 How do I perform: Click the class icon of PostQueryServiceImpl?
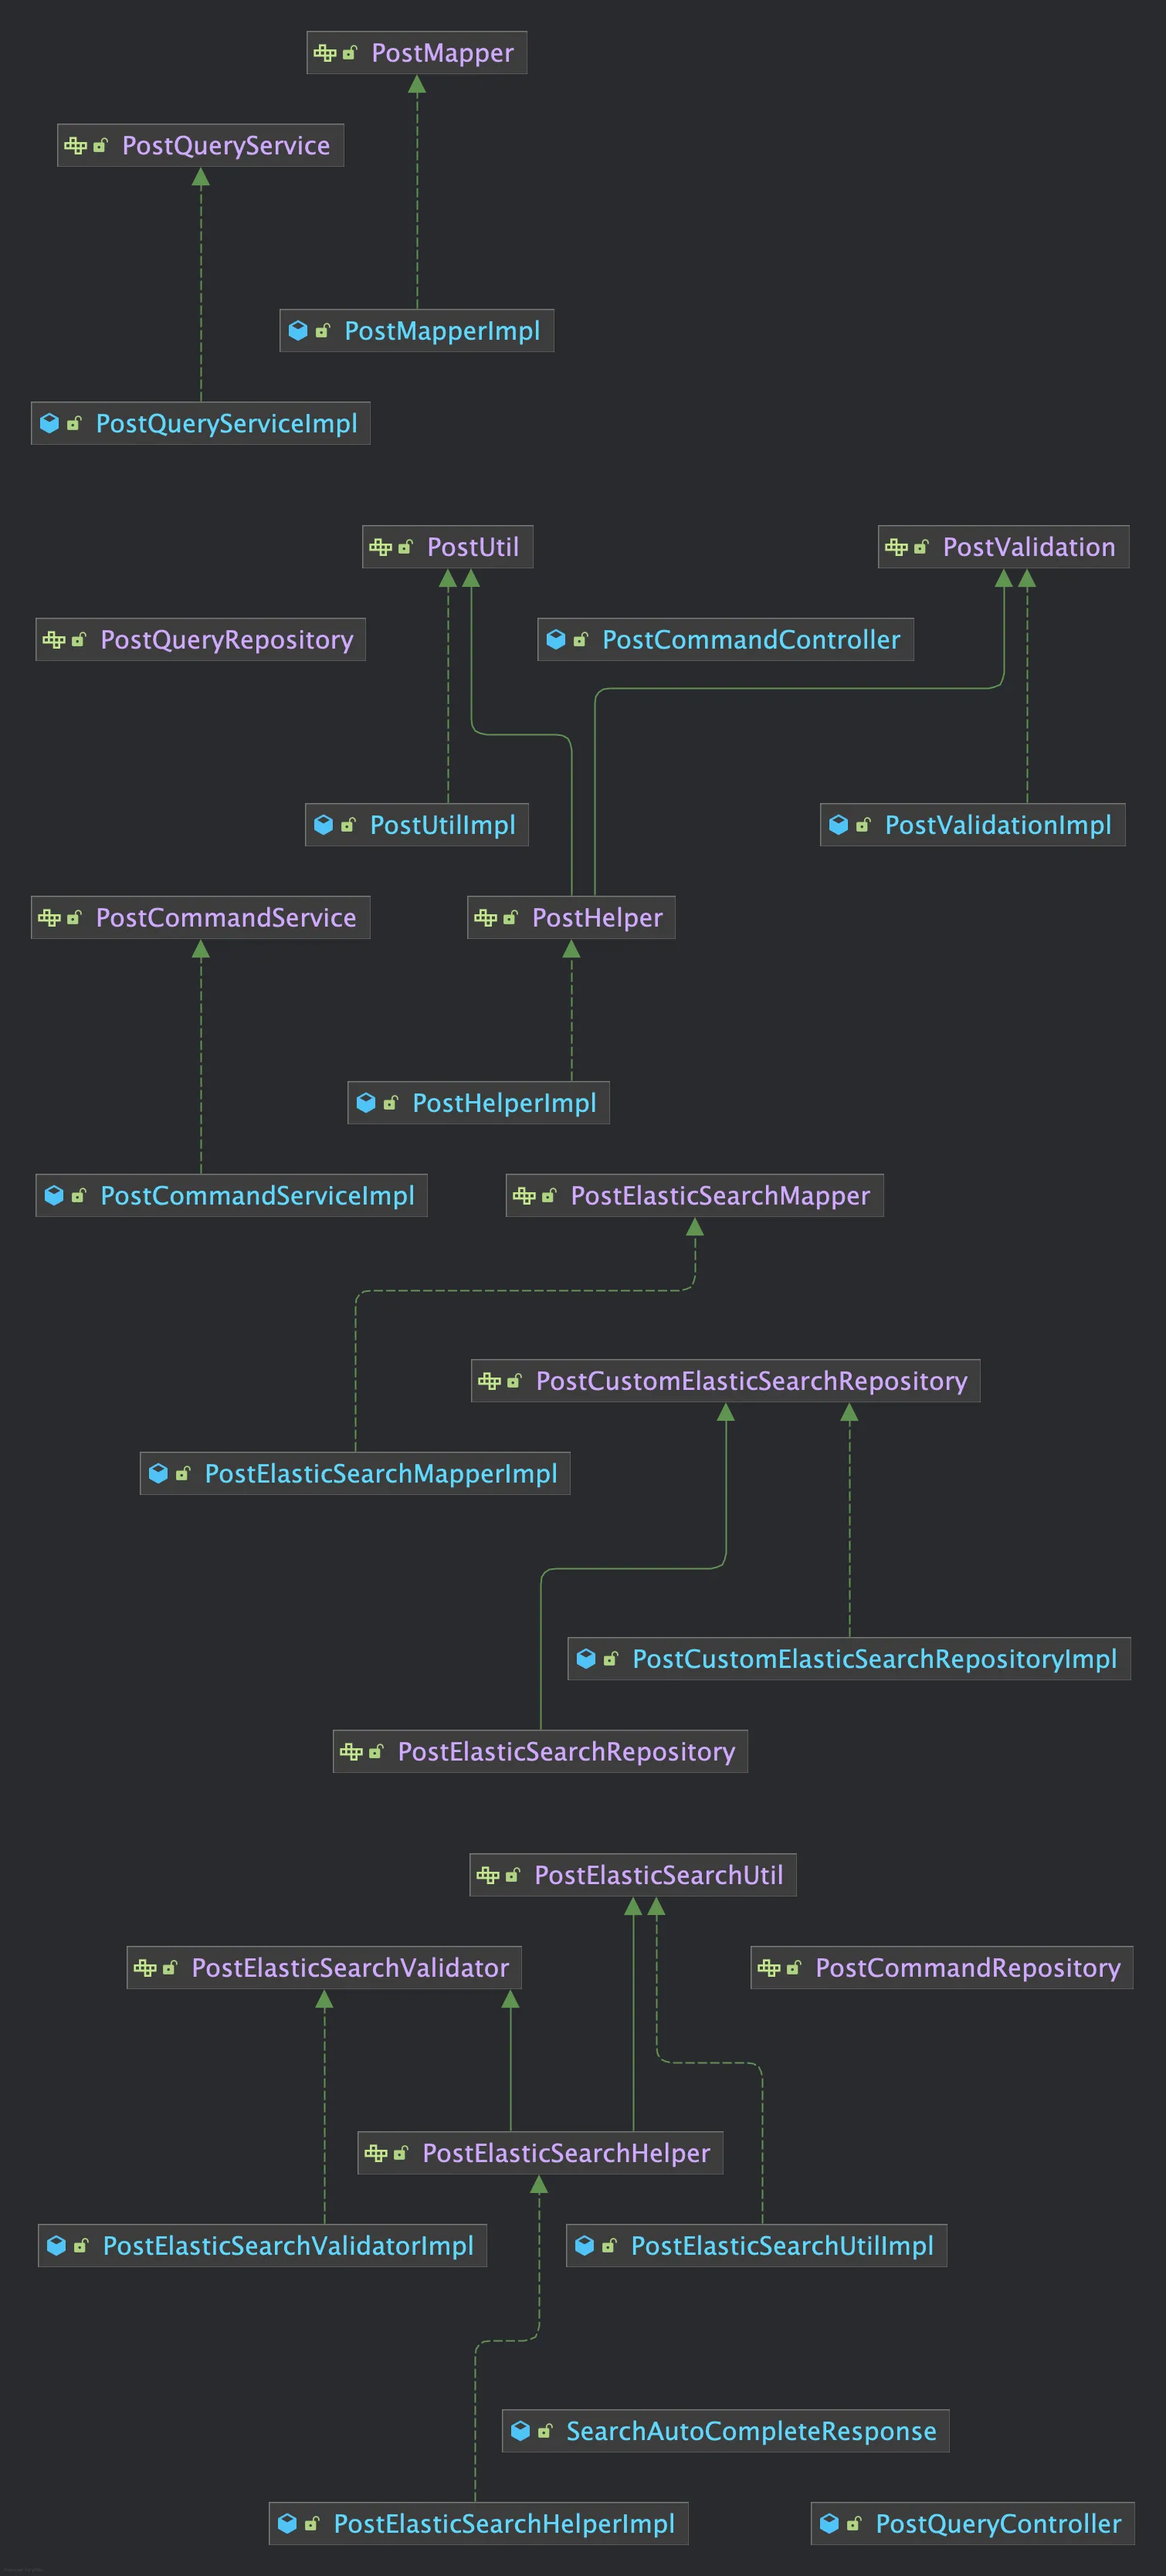click(49, 424)
